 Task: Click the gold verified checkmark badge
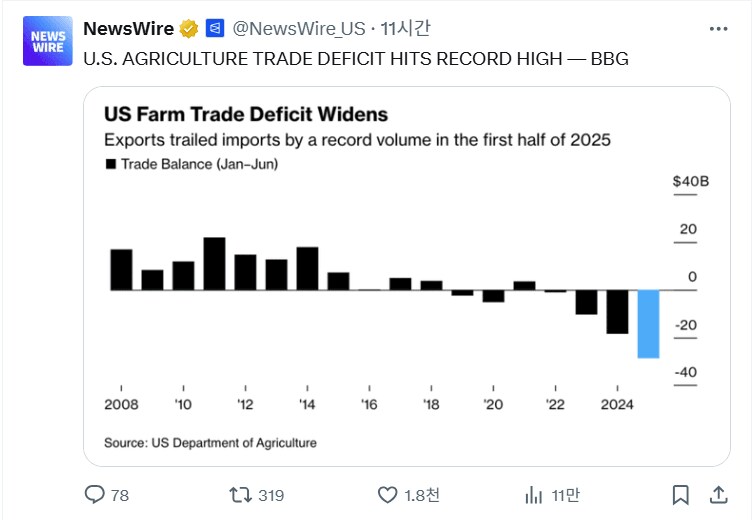point(188,29)
